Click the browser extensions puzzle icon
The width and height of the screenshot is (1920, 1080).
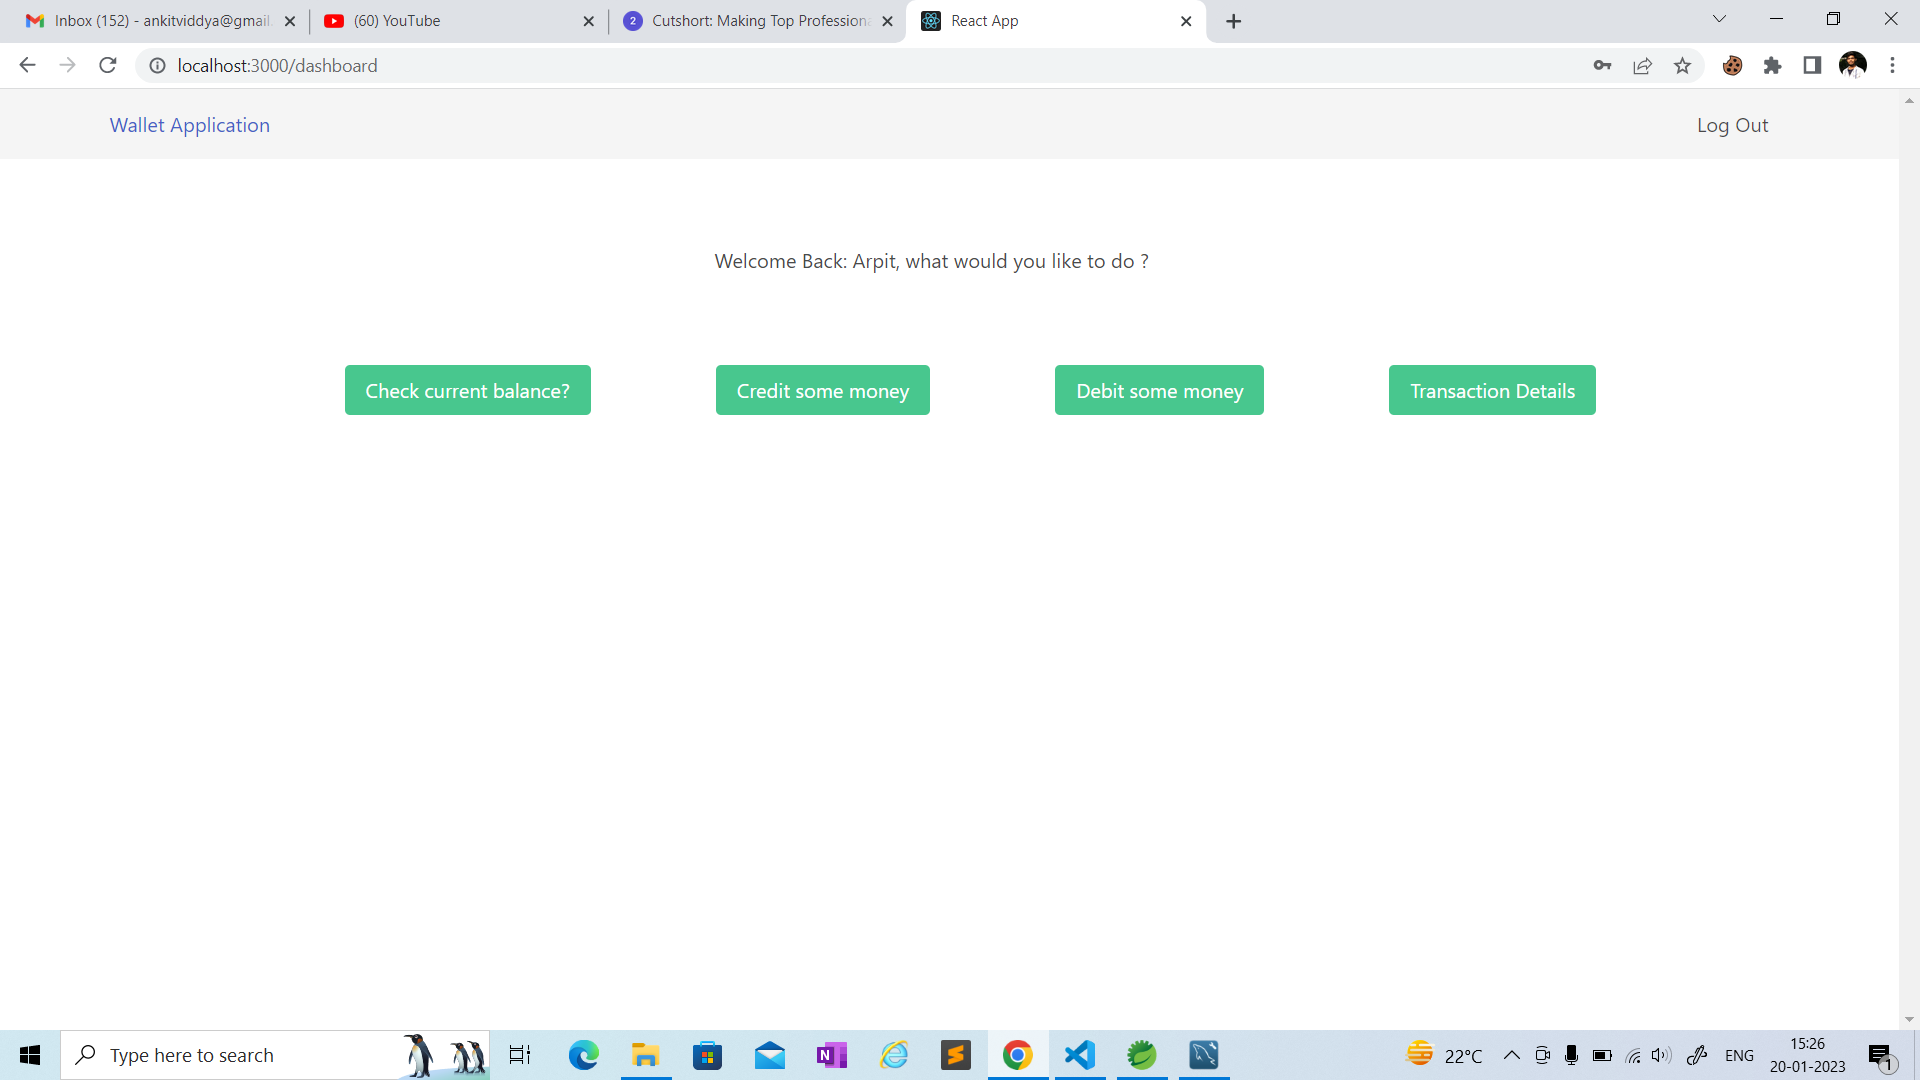(x=1774, y=65)
